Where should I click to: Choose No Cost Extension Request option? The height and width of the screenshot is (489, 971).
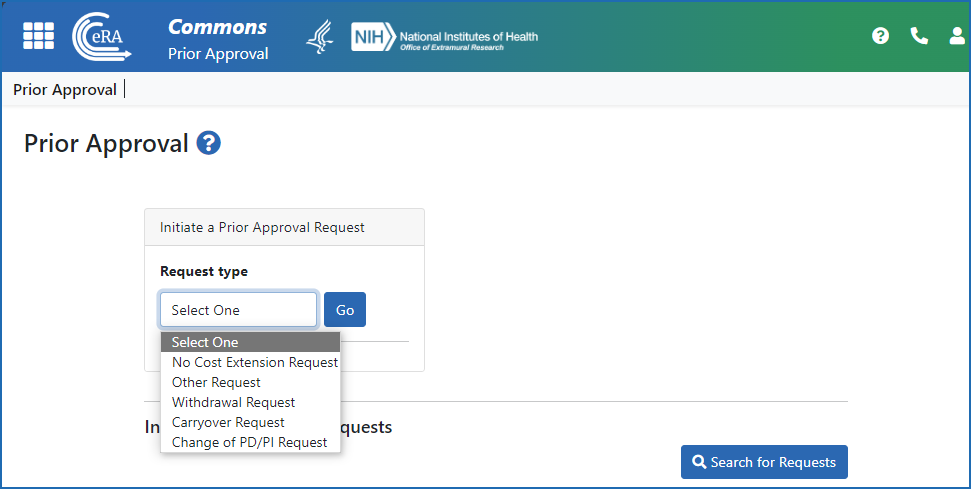pyautogui.click(x=255, y=362)
